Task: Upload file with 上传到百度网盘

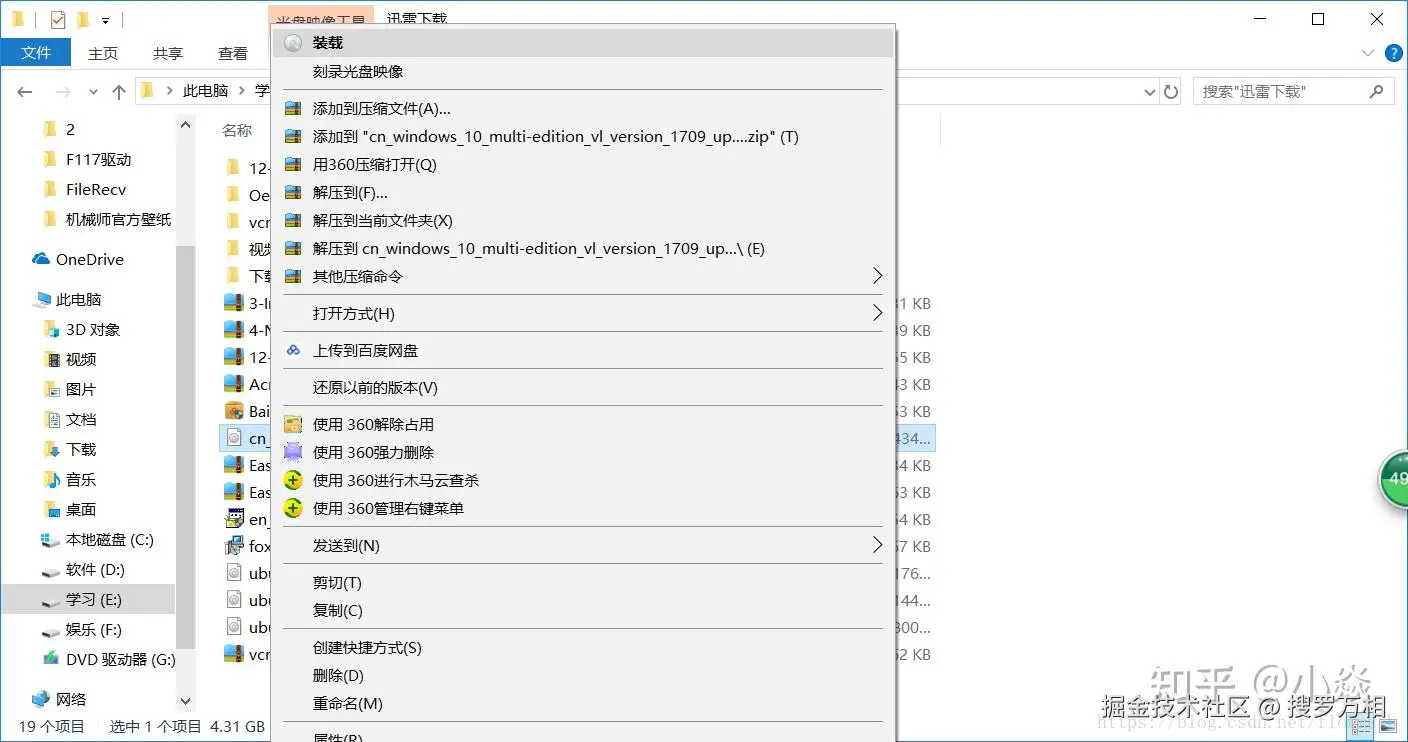Action: [584, 351]
